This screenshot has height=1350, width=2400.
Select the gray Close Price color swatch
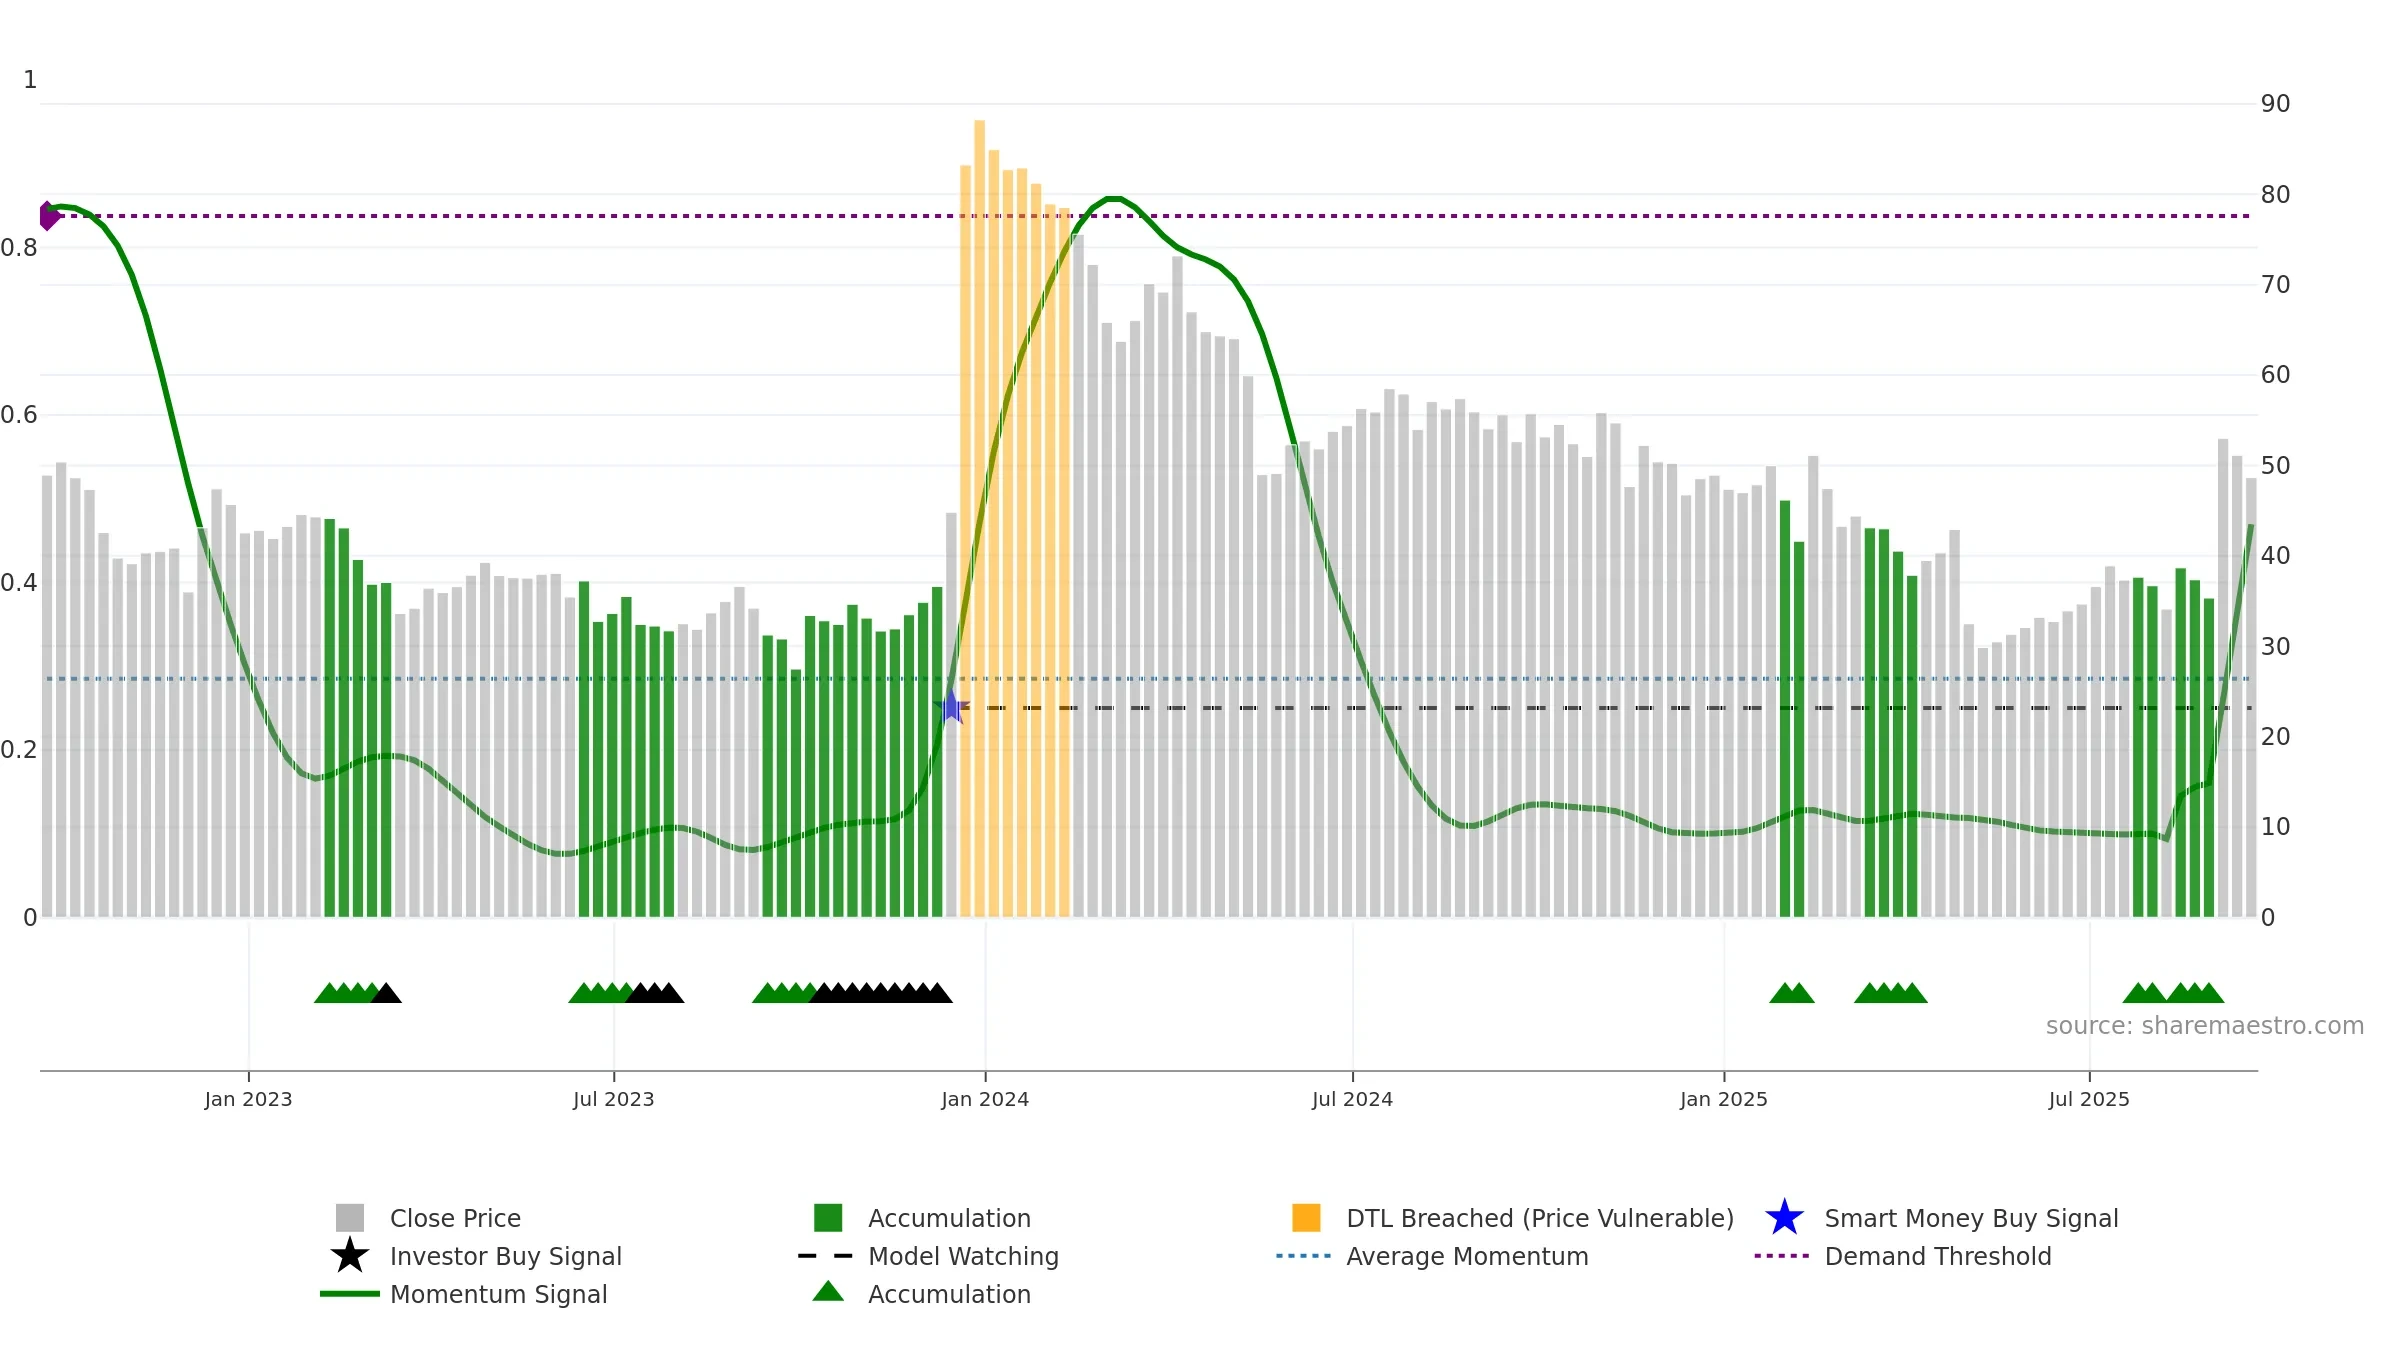[350, 1218]
